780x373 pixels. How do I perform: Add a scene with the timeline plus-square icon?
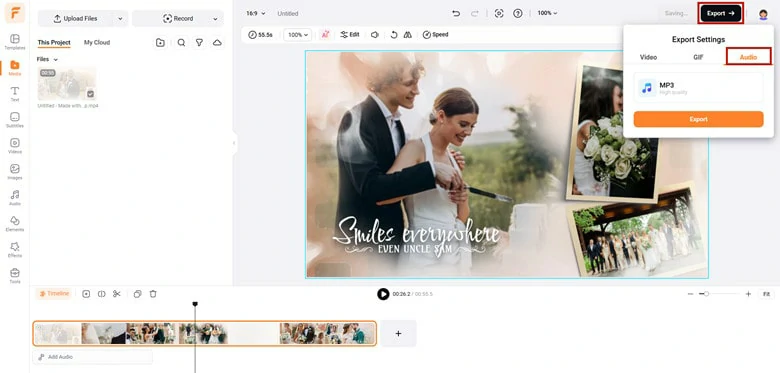pyautogui.click(x=86, y=294)
